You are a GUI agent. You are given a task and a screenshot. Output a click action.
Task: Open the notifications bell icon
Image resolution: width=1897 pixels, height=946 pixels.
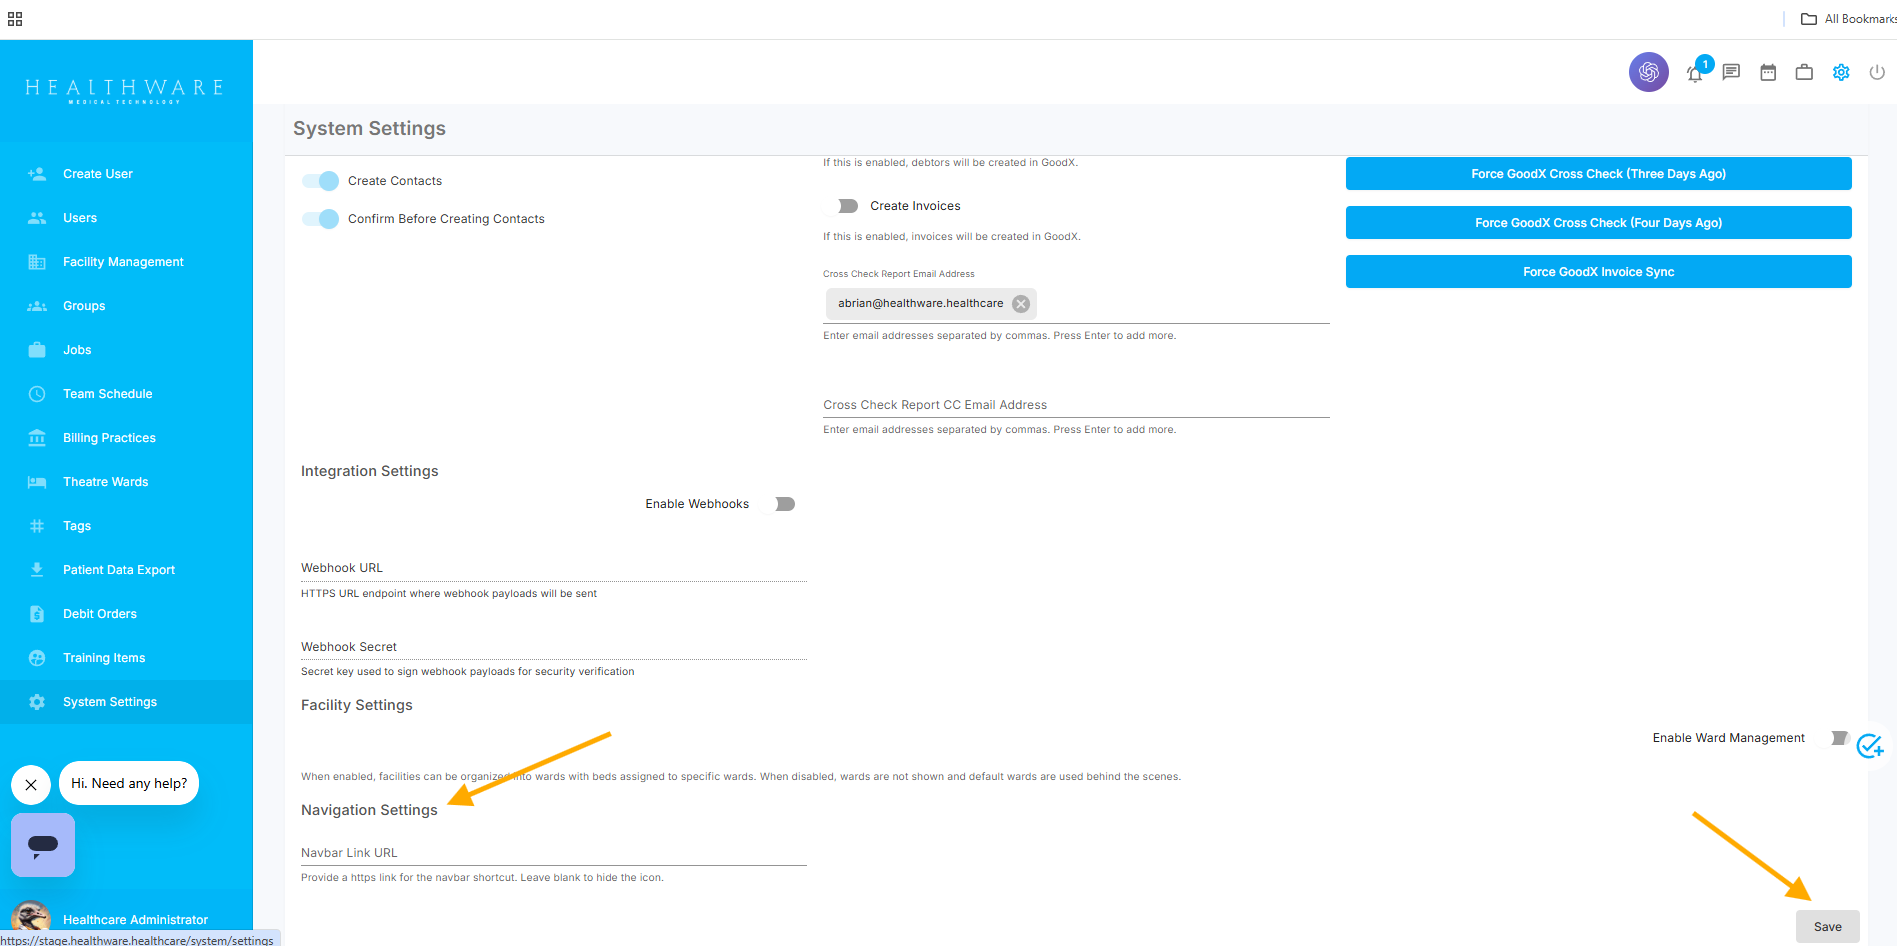point(1695,73)
